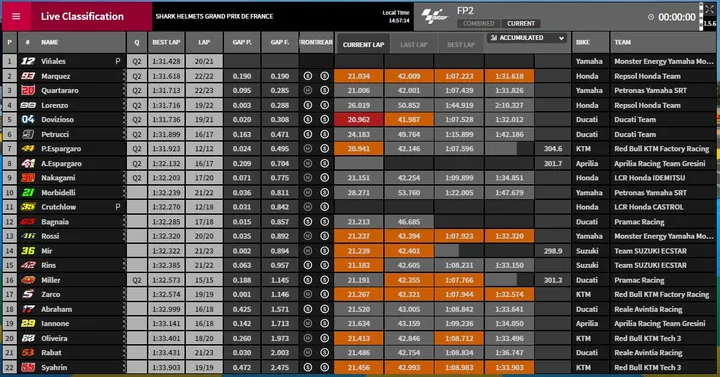This screenshot has height=377, width=720.
Task: Click Viñales best lap 1:31.428
Action: (166, 61)
